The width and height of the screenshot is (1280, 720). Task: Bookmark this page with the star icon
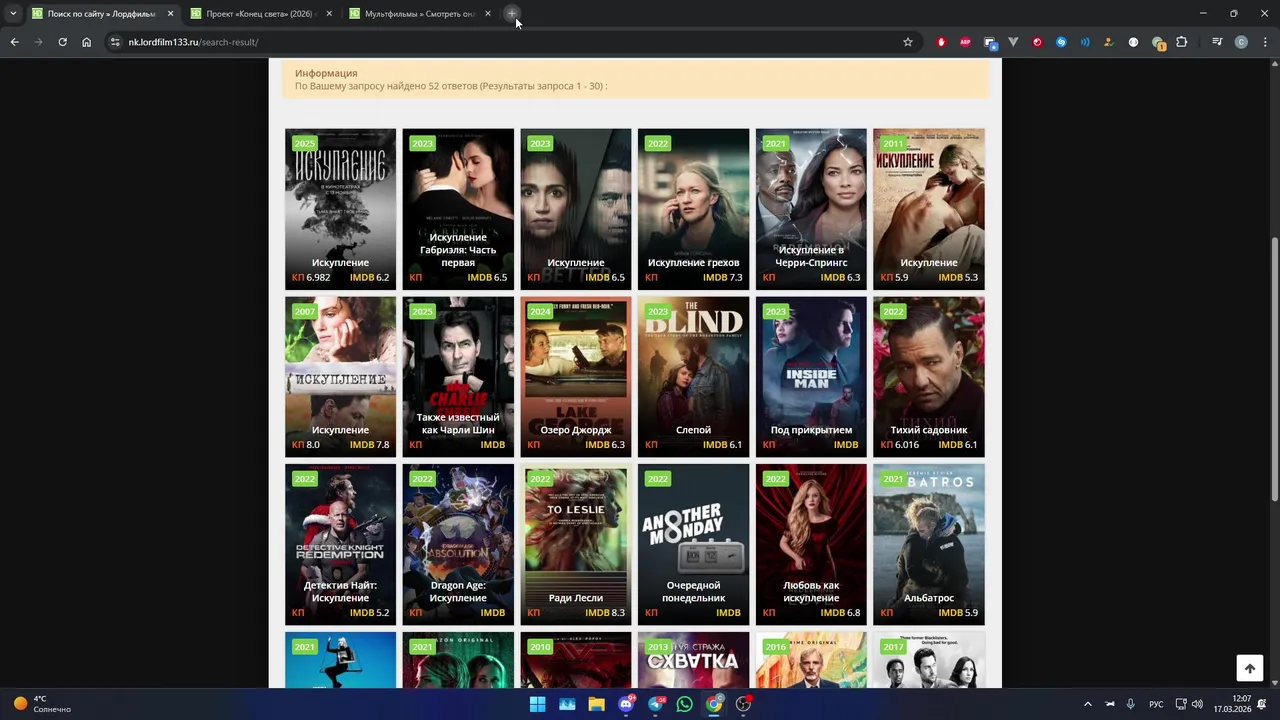(x=908, y=42)
